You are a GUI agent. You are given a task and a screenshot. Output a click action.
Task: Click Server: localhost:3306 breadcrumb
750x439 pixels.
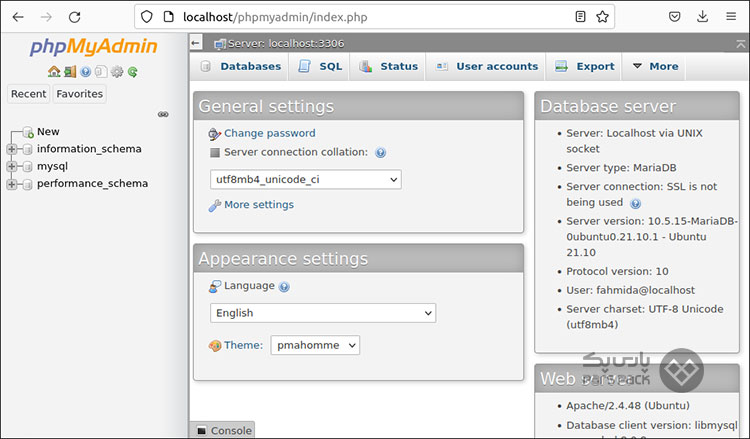(x=286, y=44)
